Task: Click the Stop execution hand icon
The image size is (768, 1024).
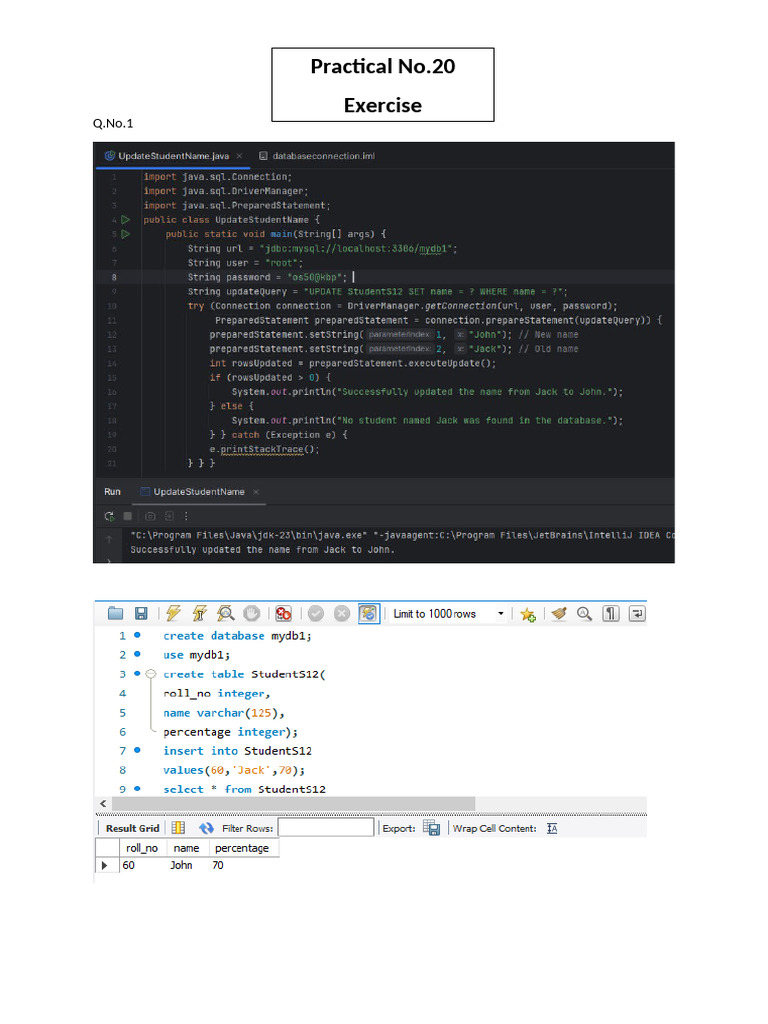Action: pyautogui.click(x=252, y=614)
